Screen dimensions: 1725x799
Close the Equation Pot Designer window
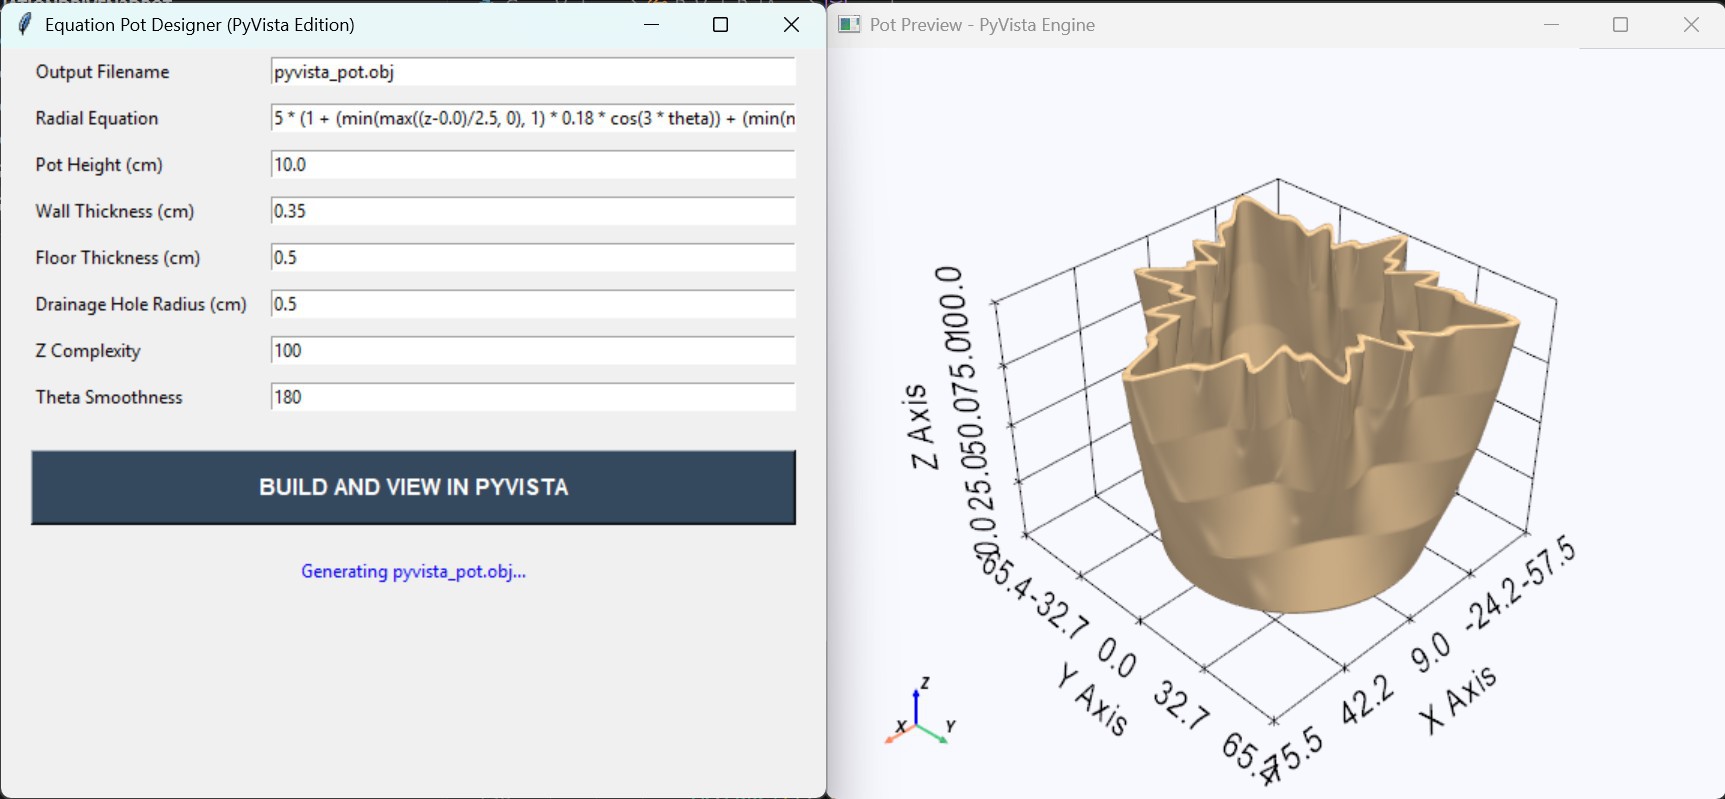[x=791, y=25]
